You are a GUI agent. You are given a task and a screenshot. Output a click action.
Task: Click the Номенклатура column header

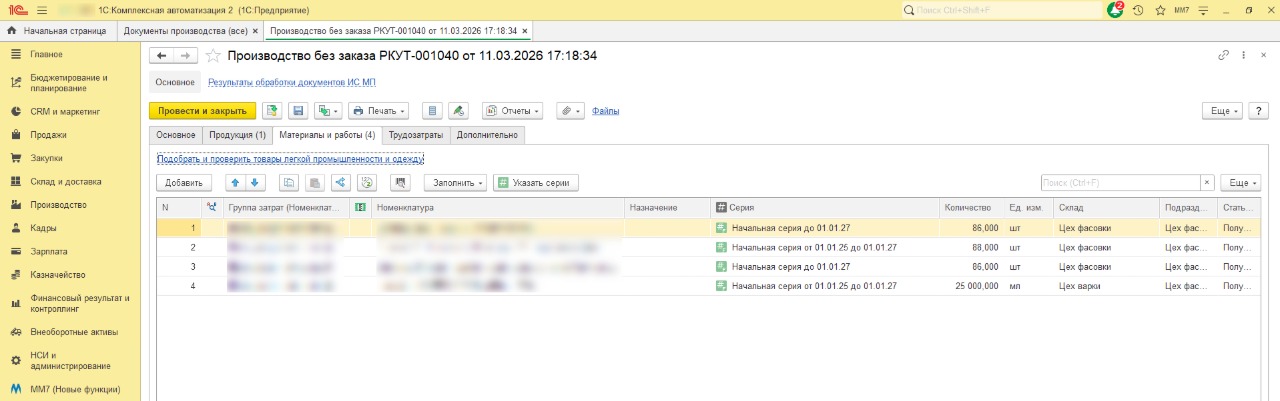[497, 207]
